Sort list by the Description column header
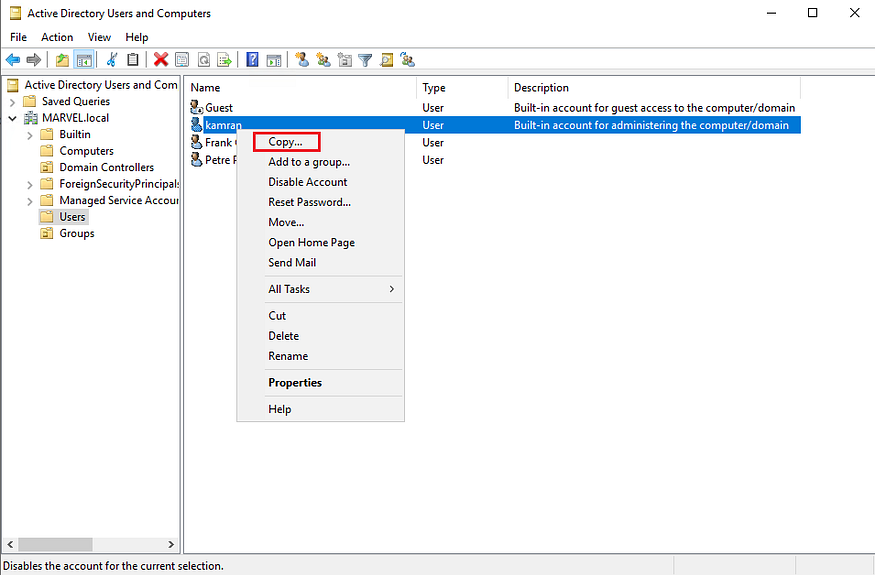This screenshot has height=575, width=875. [x=541, y=88]
